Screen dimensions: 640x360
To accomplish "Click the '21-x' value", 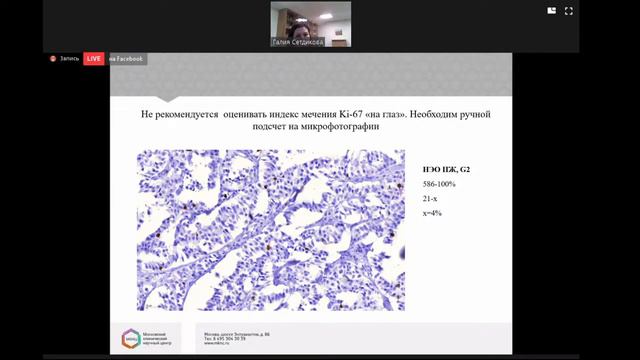I will [x=430, y=199].
